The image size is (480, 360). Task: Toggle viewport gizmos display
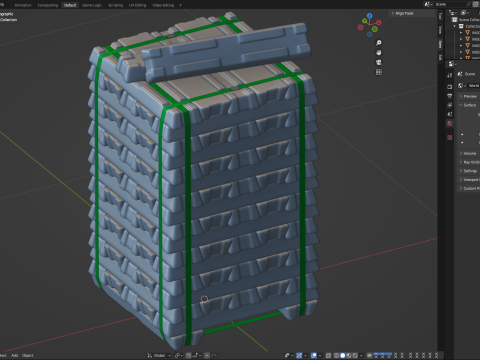(x=299, y=355)
